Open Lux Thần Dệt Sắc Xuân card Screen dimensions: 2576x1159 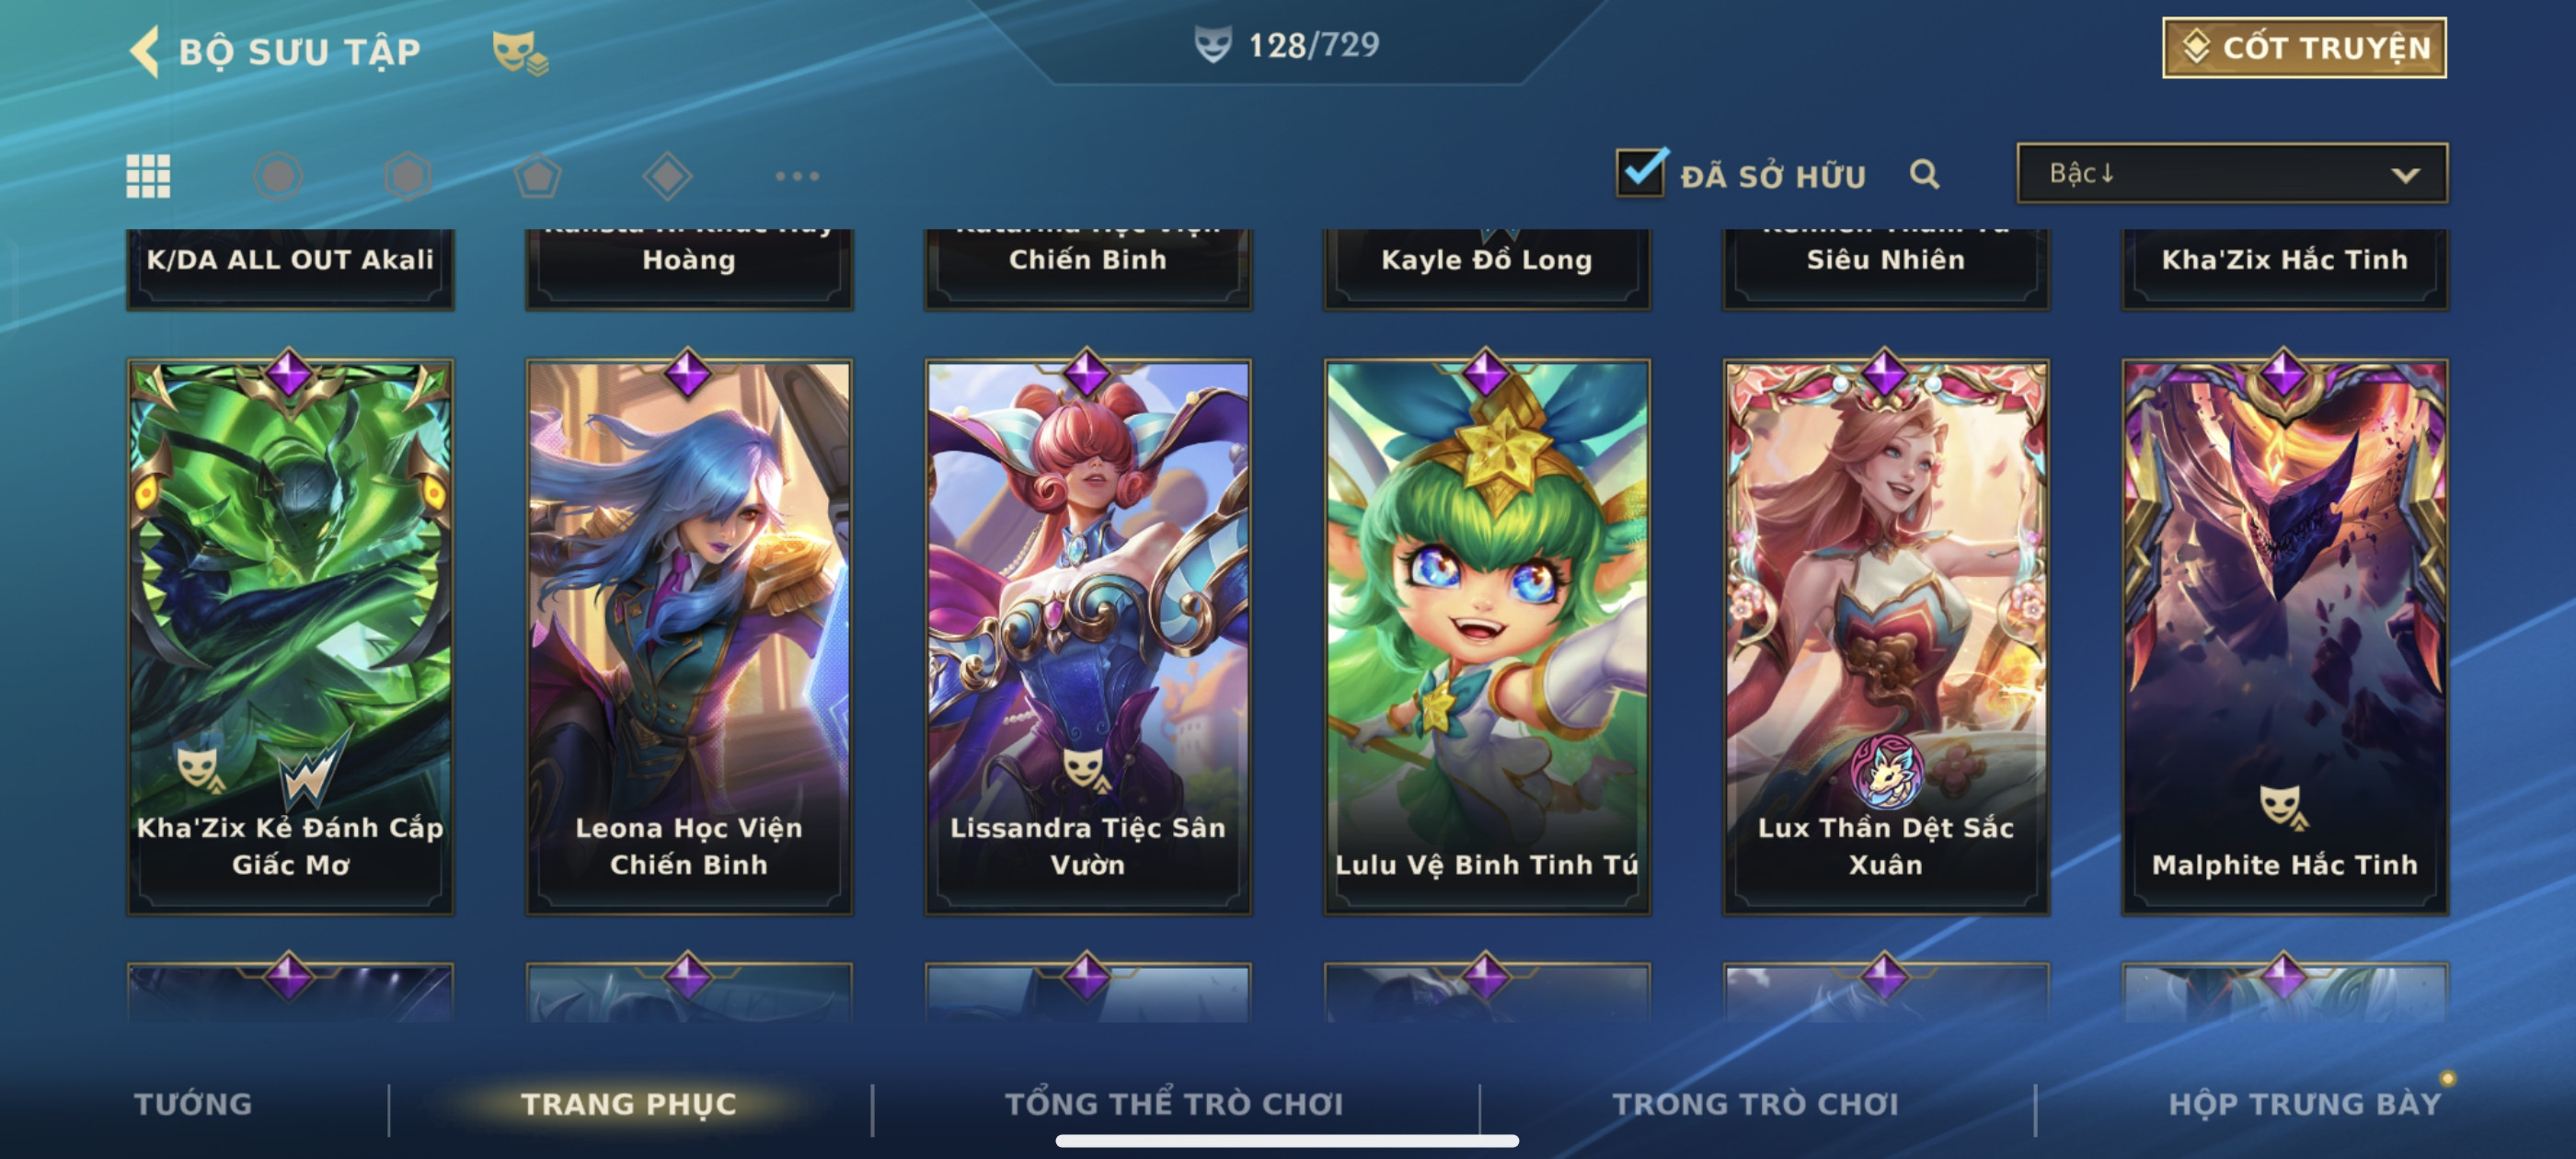click(x=1885, y=636)
